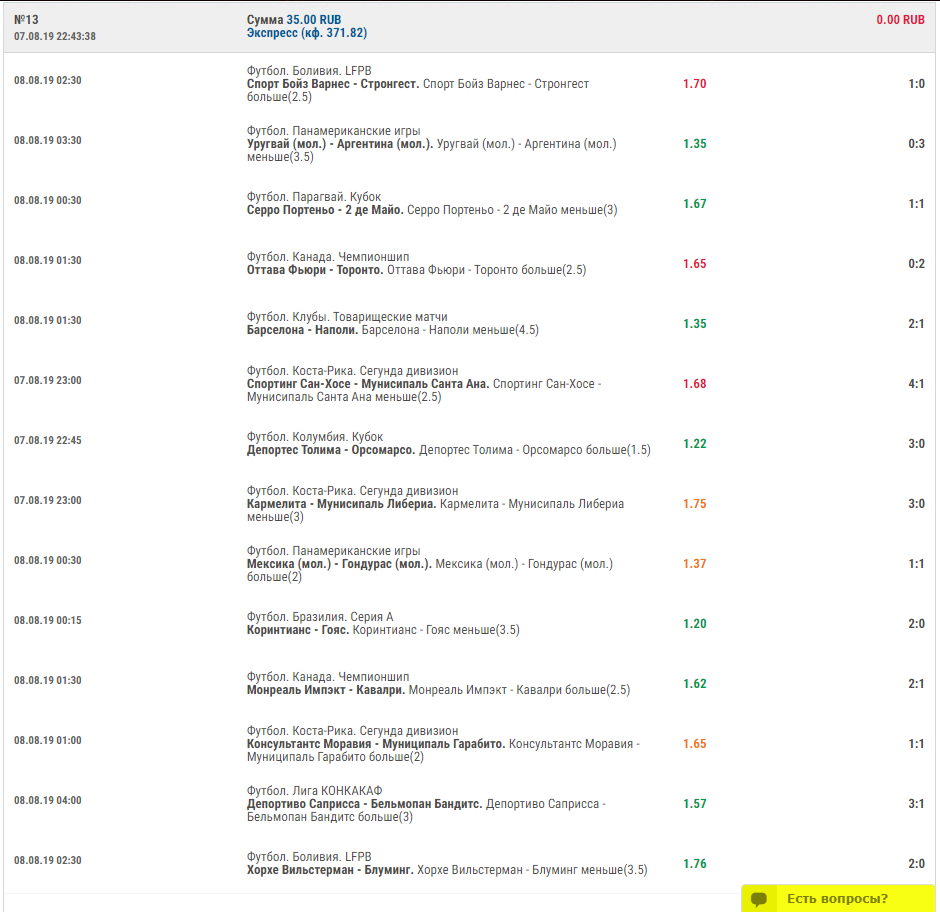This screenshot has height=912, width=940.
Task: Click the date 07.08.19 22:45
Action: click(x=48, y=441)
